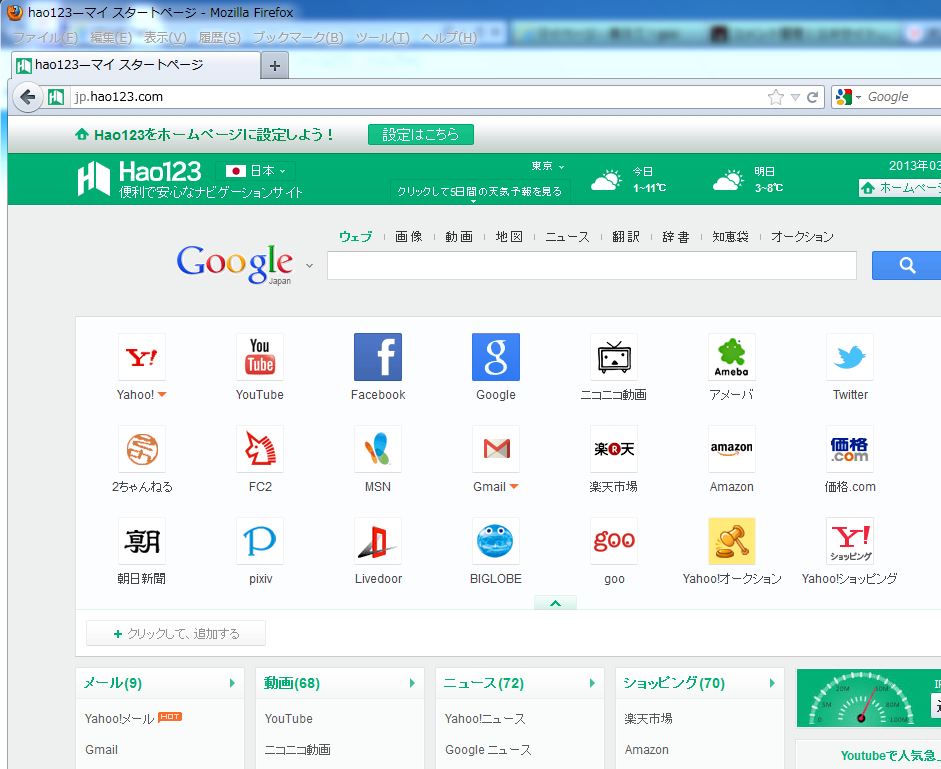Bookmark page with the star icon

click(x=775, y=97)
